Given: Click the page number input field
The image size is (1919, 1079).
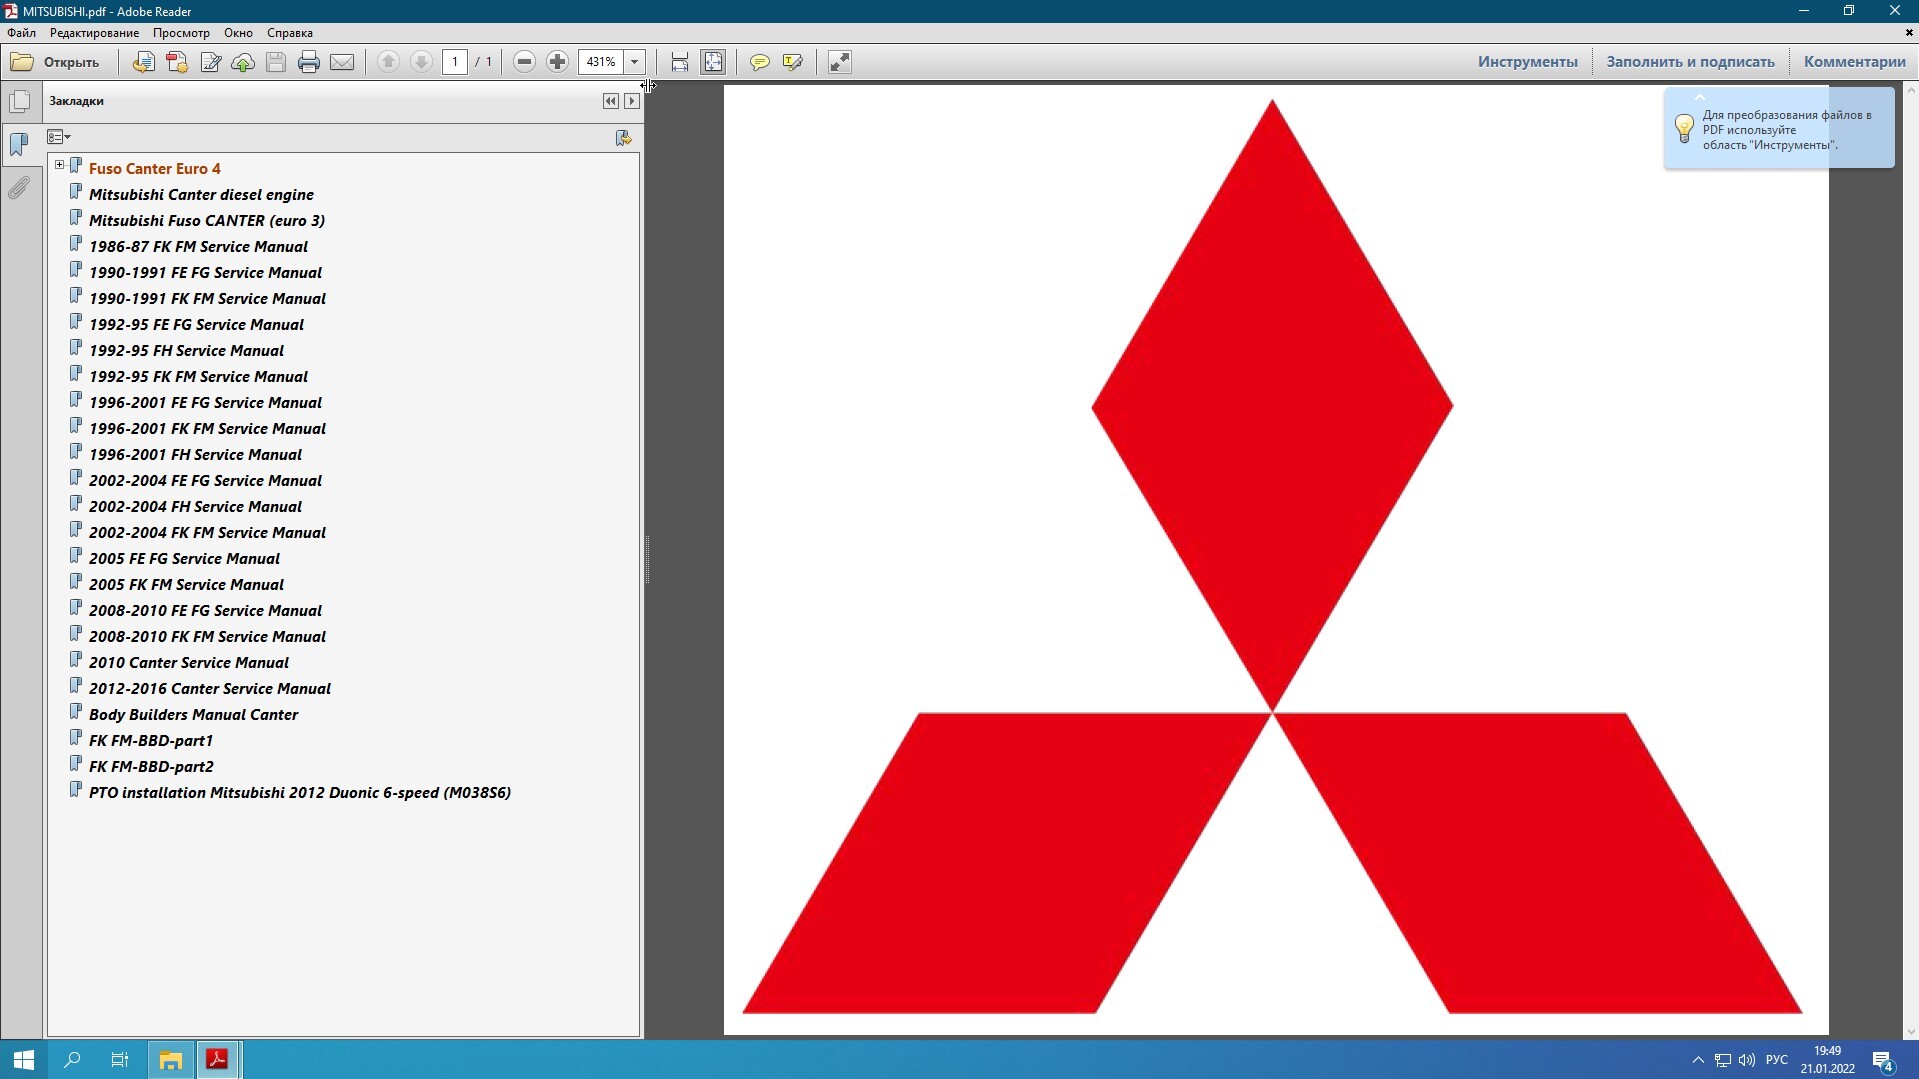Looking at the screenshot, I should pyautogui.click(x=455, y=62).
